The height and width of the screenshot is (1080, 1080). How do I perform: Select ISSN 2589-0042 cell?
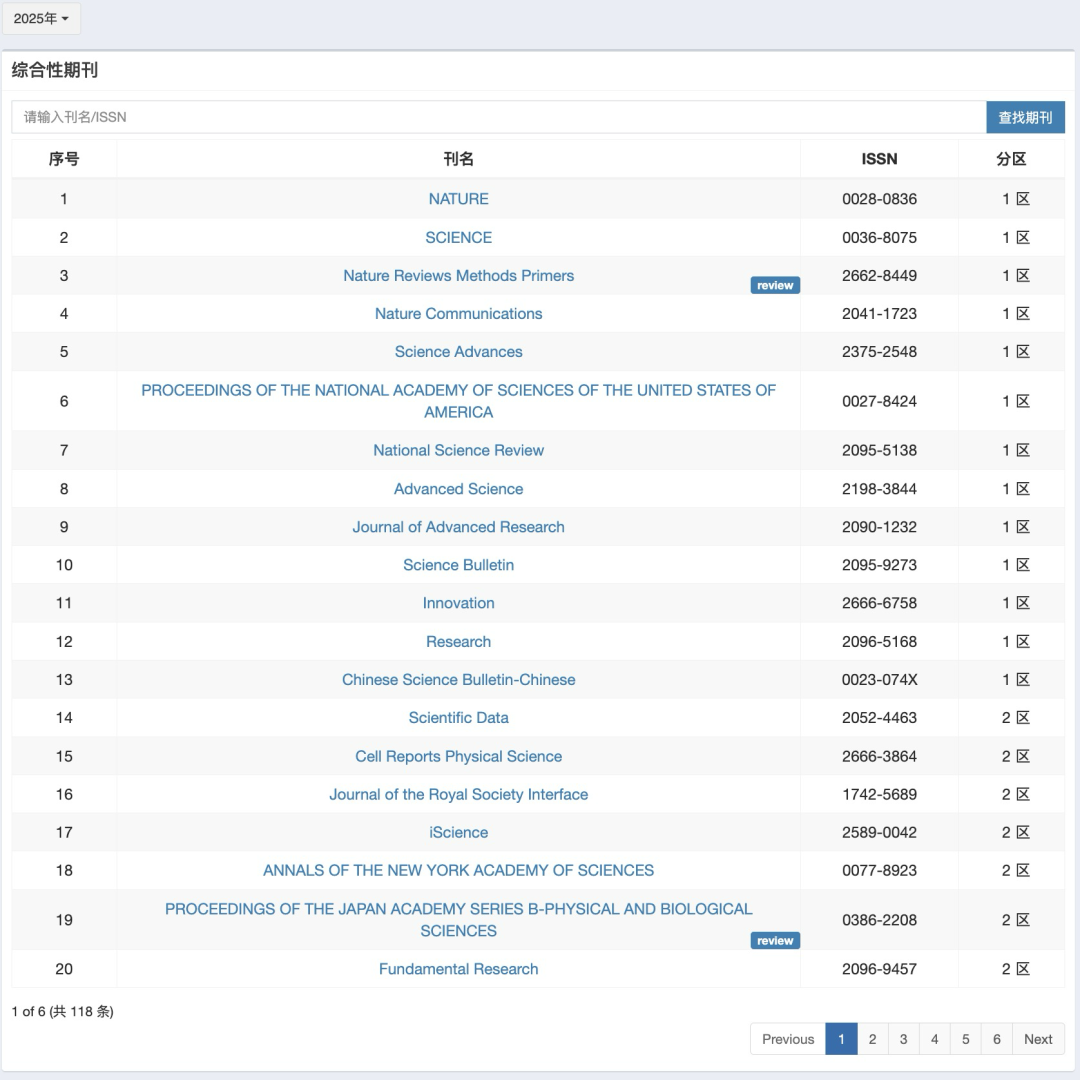(880, 832)
